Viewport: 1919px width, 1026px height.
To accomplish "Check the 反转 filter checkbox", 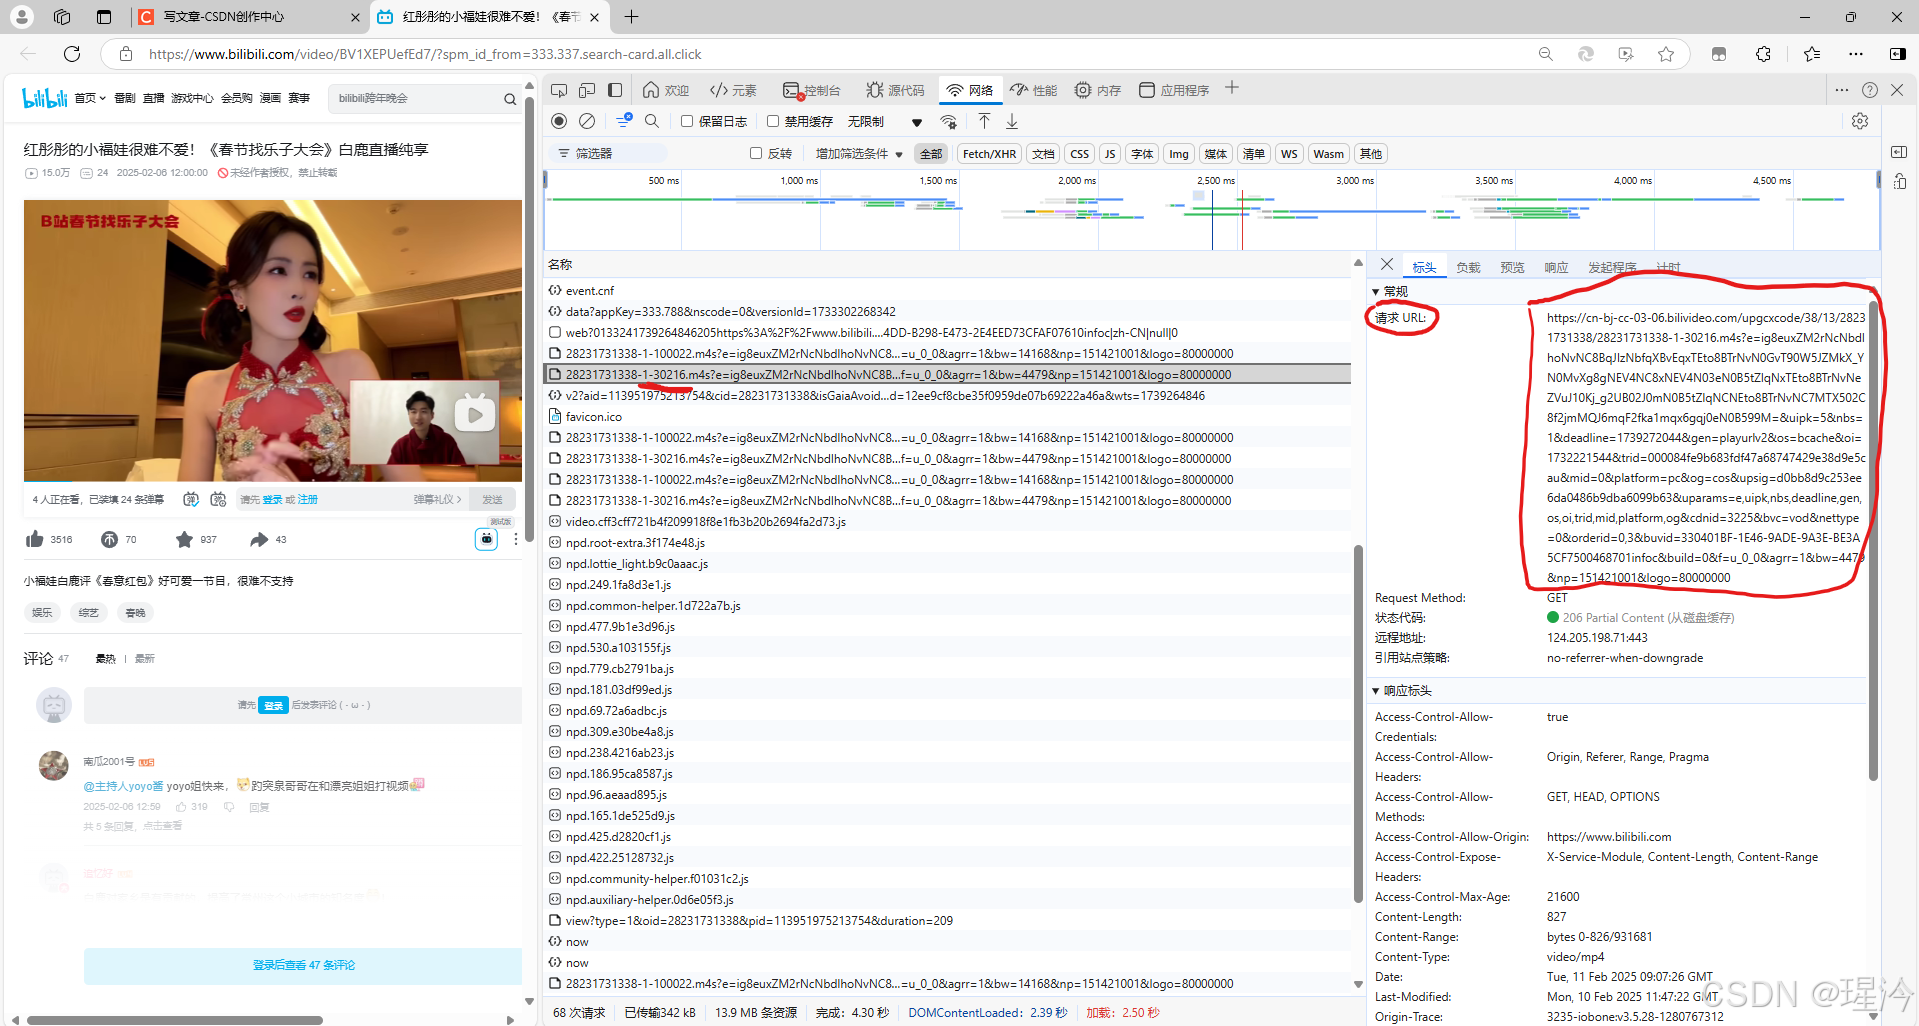I will 756,153.
